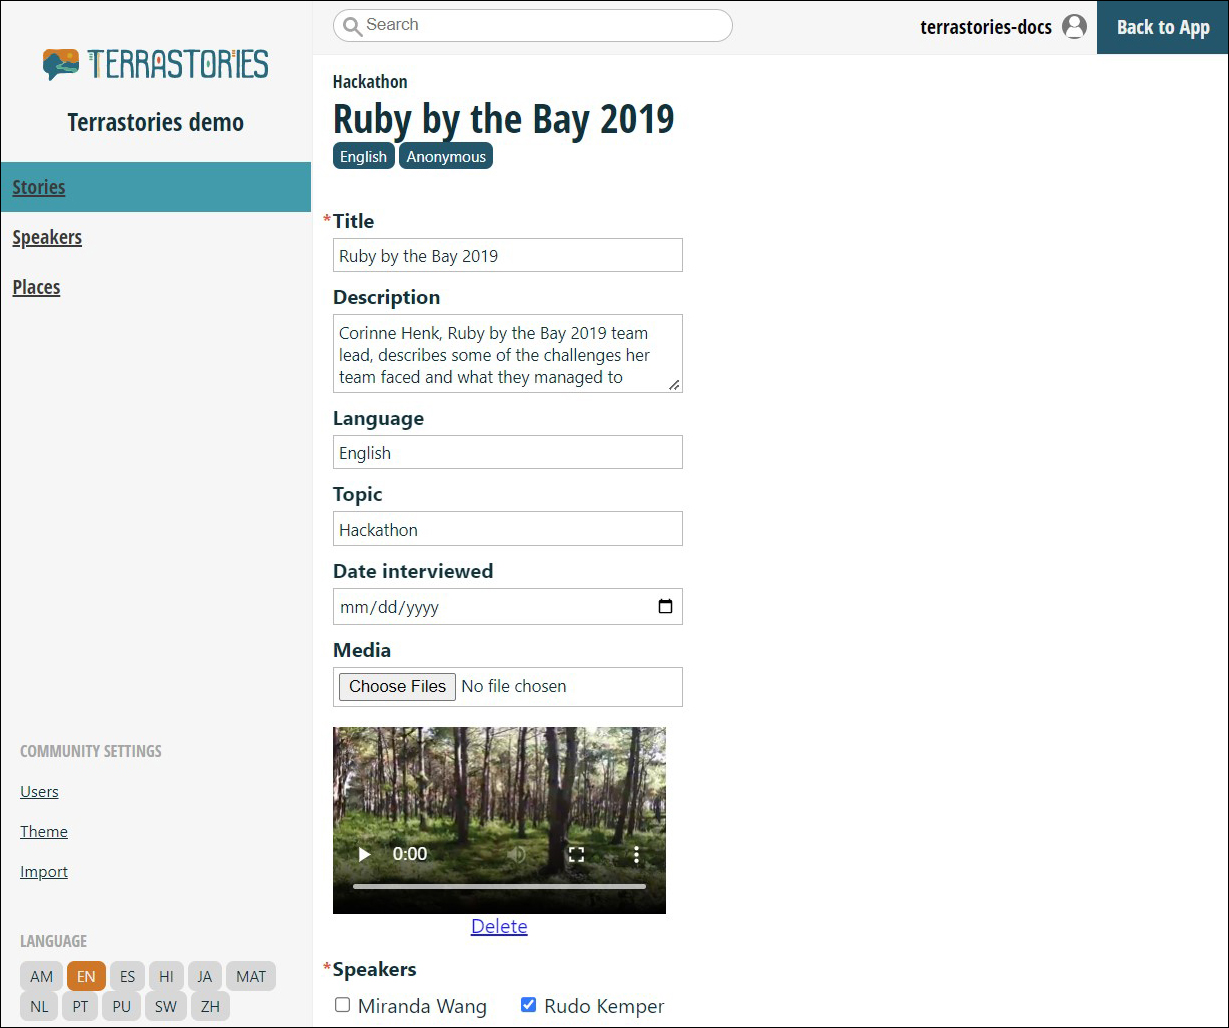Select the Language field showing English

pyautogui.click(x=507, y=453)
